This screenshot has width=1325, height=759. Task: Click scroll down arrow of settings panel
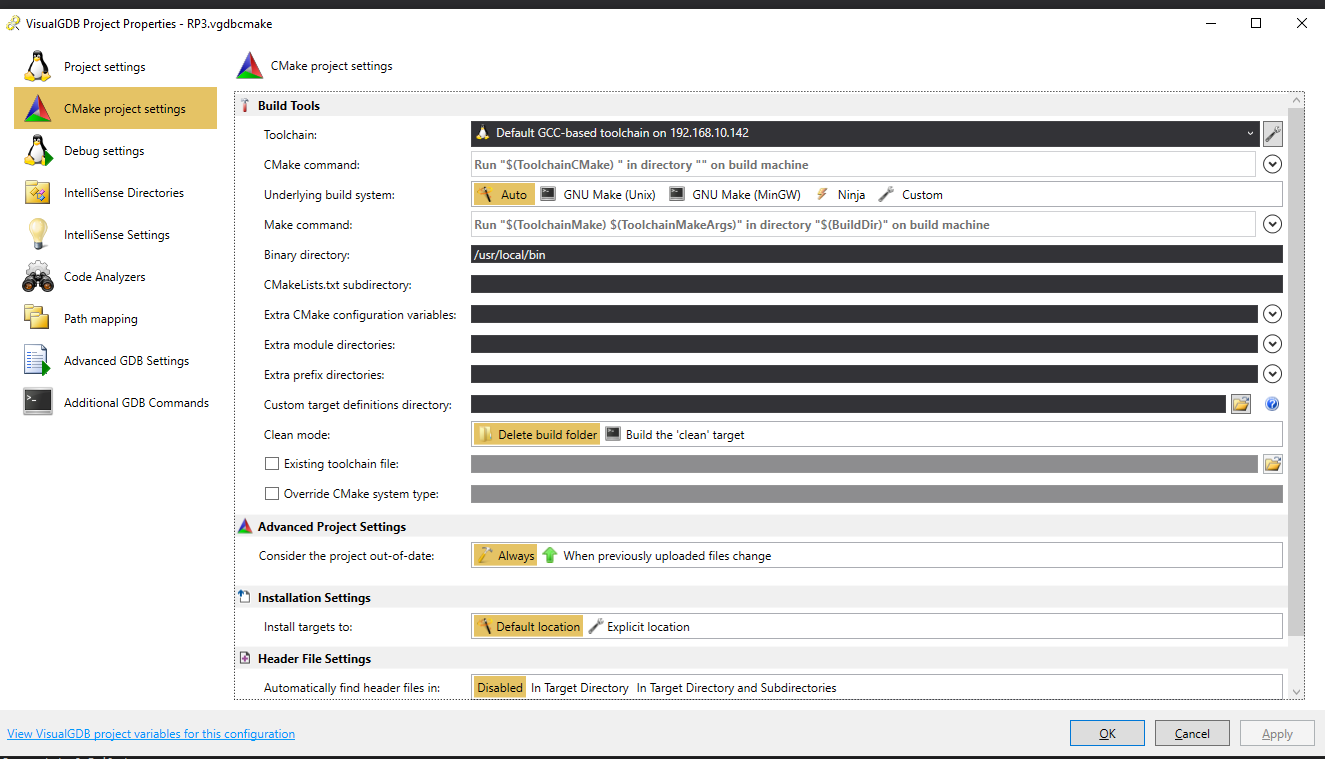(x=1296, y=691)
